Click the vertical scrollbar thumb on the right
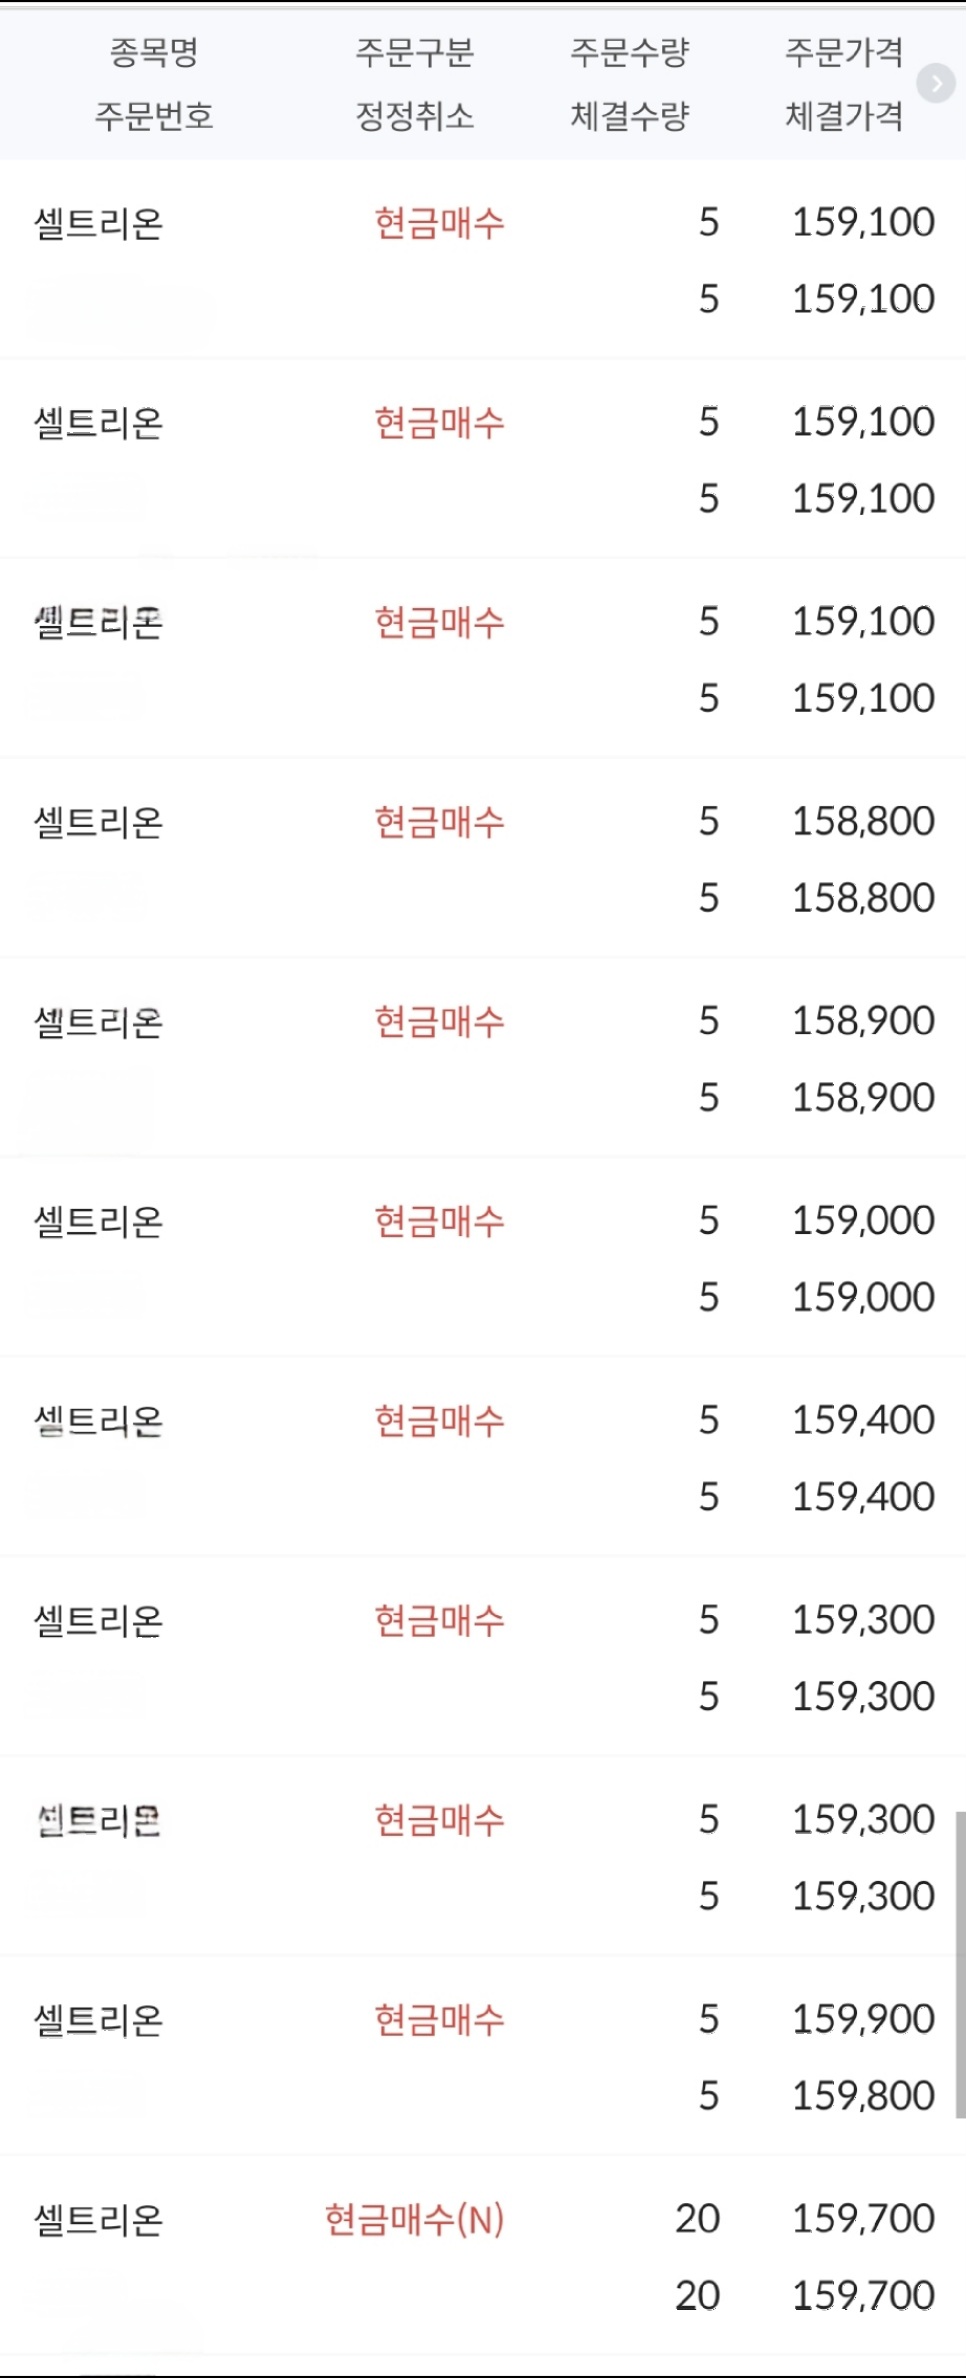The width and height of the screenshot is (966, 2378). (960, 1964)
